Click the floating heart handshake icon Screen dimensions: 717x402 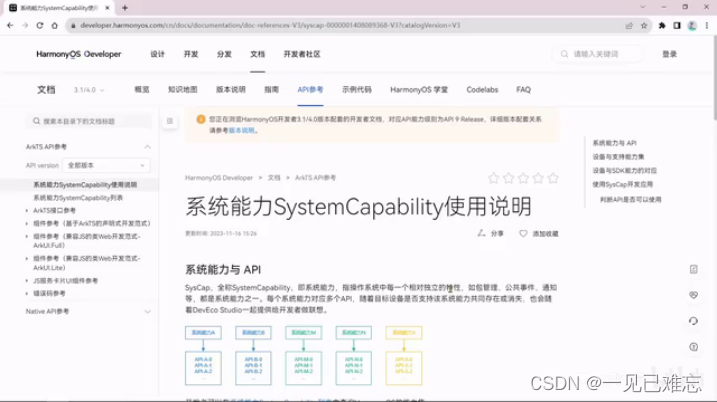coord(694,295)
